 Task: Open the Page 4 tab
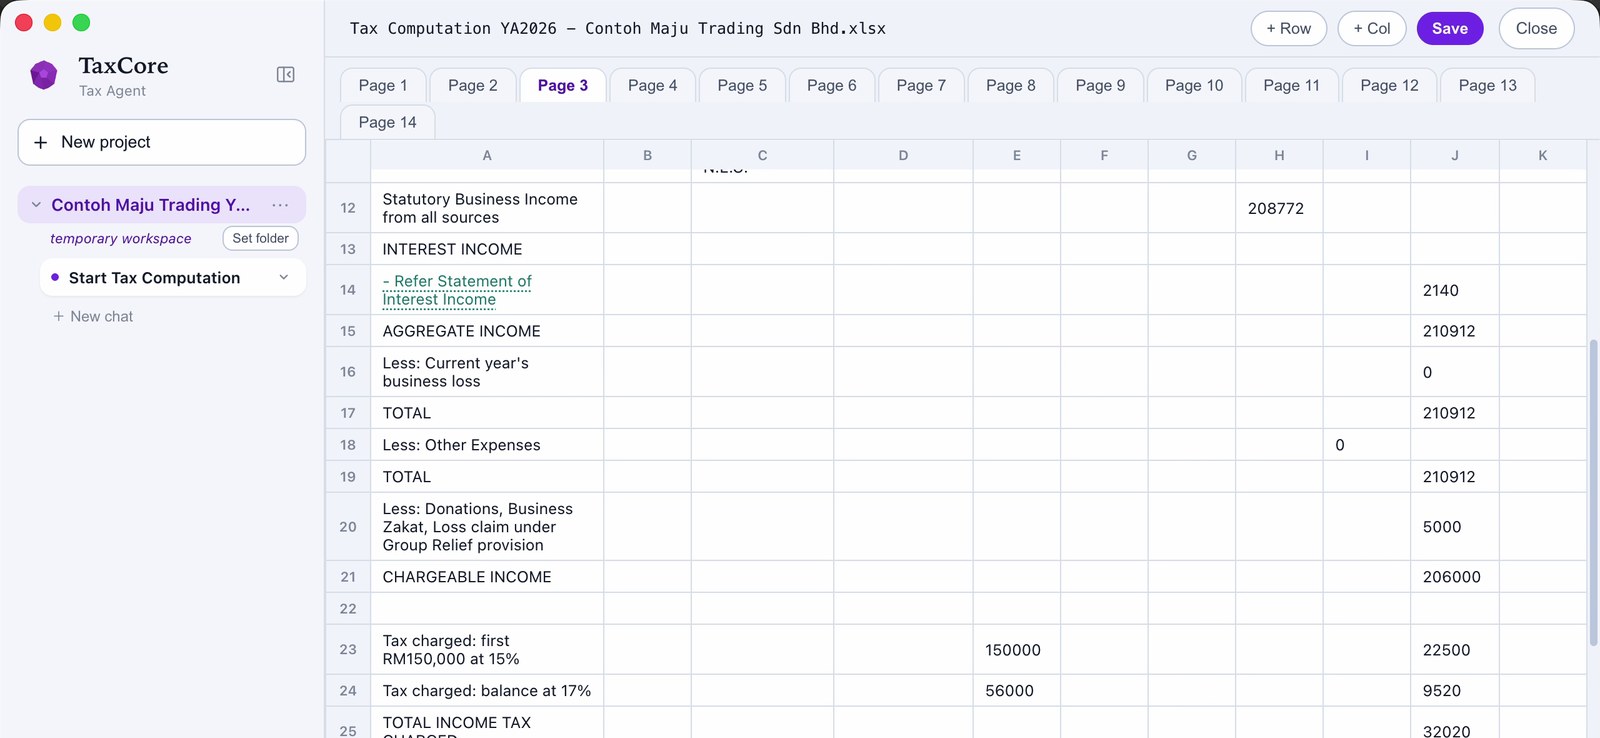click(653, 86)
